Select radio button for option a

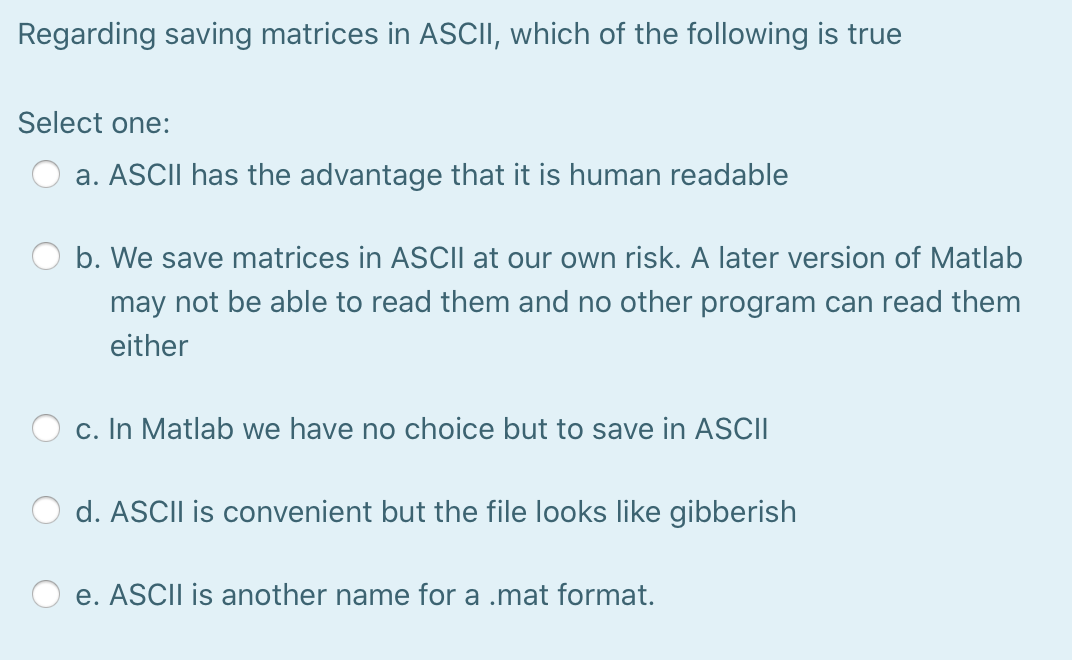tap(44, 175)
